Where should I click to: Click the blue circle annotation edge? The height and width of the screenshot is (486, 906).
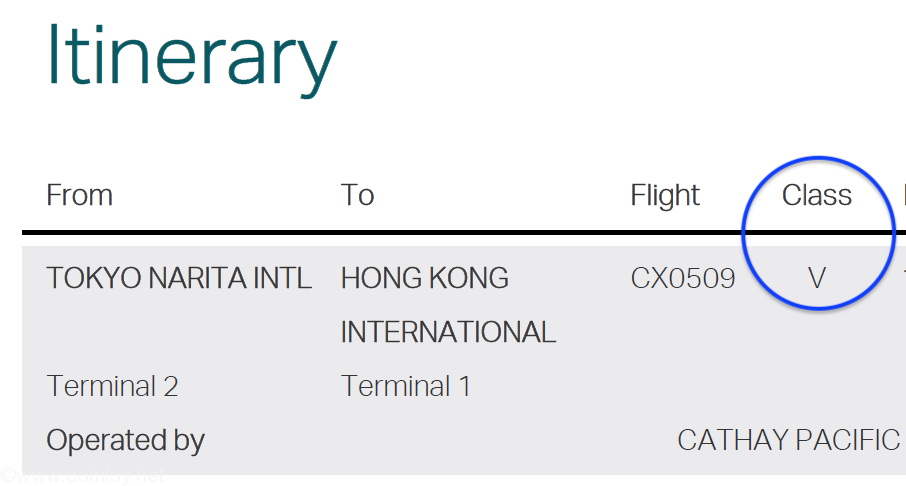[x=744, y=234]
